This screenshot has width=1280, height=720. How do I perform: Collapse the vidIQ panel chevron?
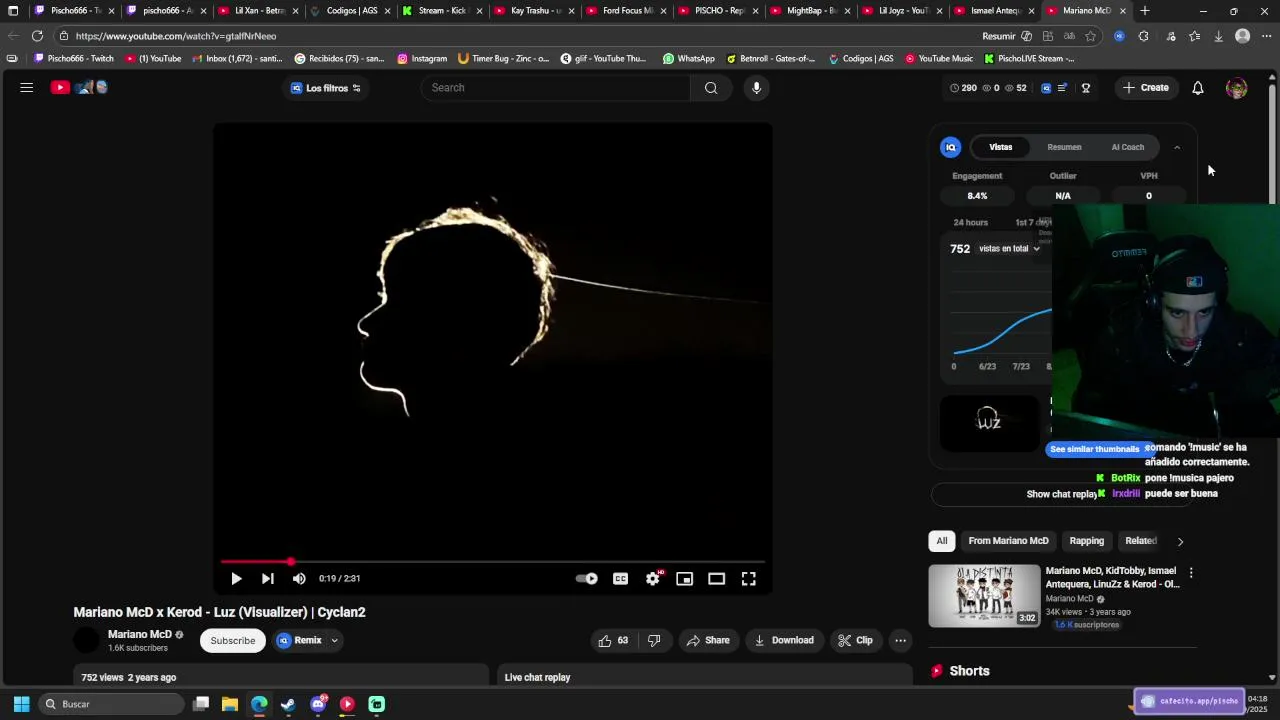tap(1177, 147)
